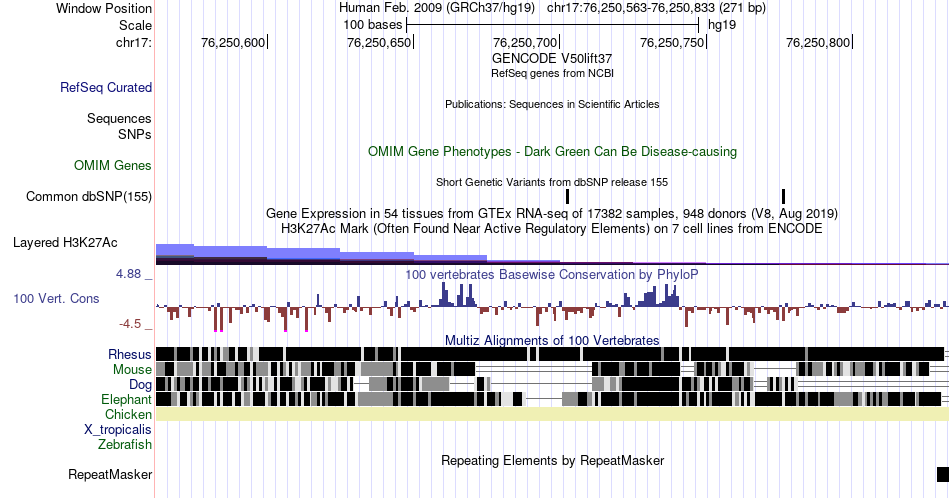Click the 76,250,700 ruler position
The width and height of the screenshot is (950, 498).
coord(525,42)
